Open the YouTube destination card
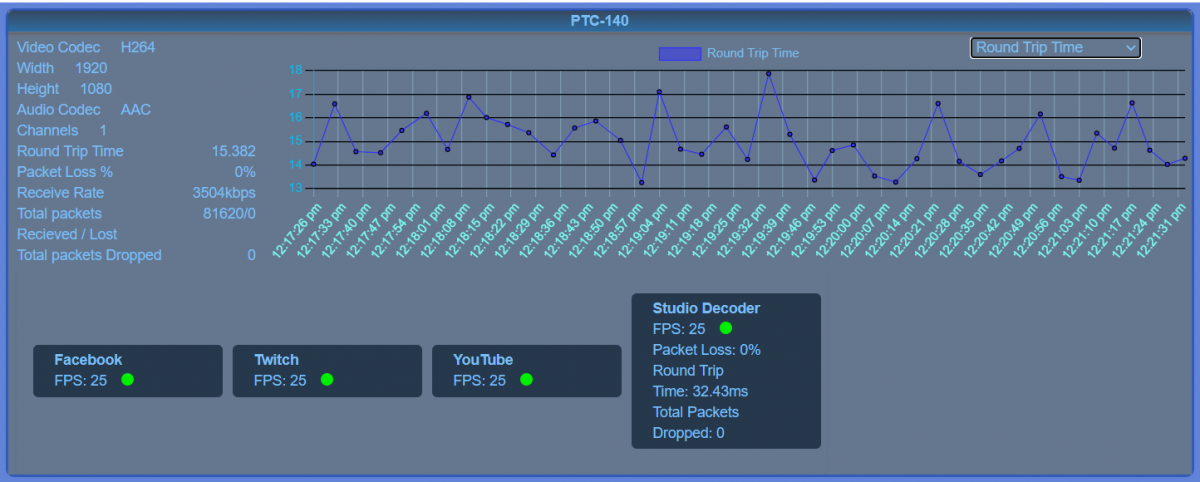 click(x=485, y=360)
